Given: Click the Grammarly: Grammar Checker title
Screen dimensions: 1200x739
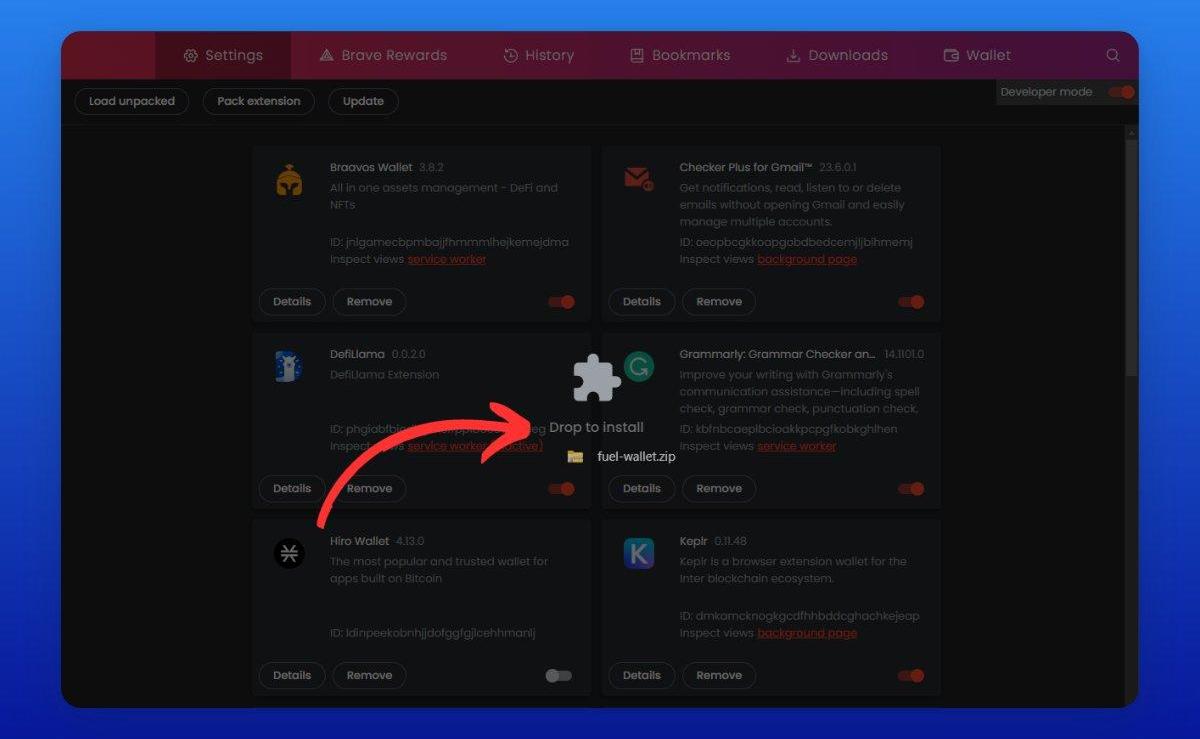Looking at the screenshot, I should coord(778,355).
